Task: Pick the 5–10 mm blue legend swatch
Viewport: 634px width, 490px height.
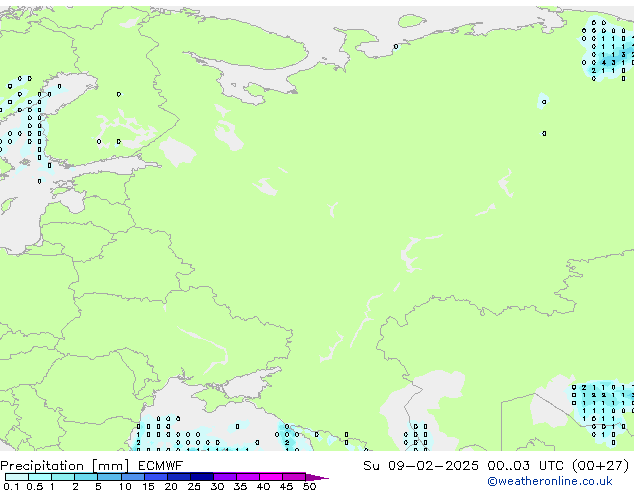Action: [x=109, y=477]
